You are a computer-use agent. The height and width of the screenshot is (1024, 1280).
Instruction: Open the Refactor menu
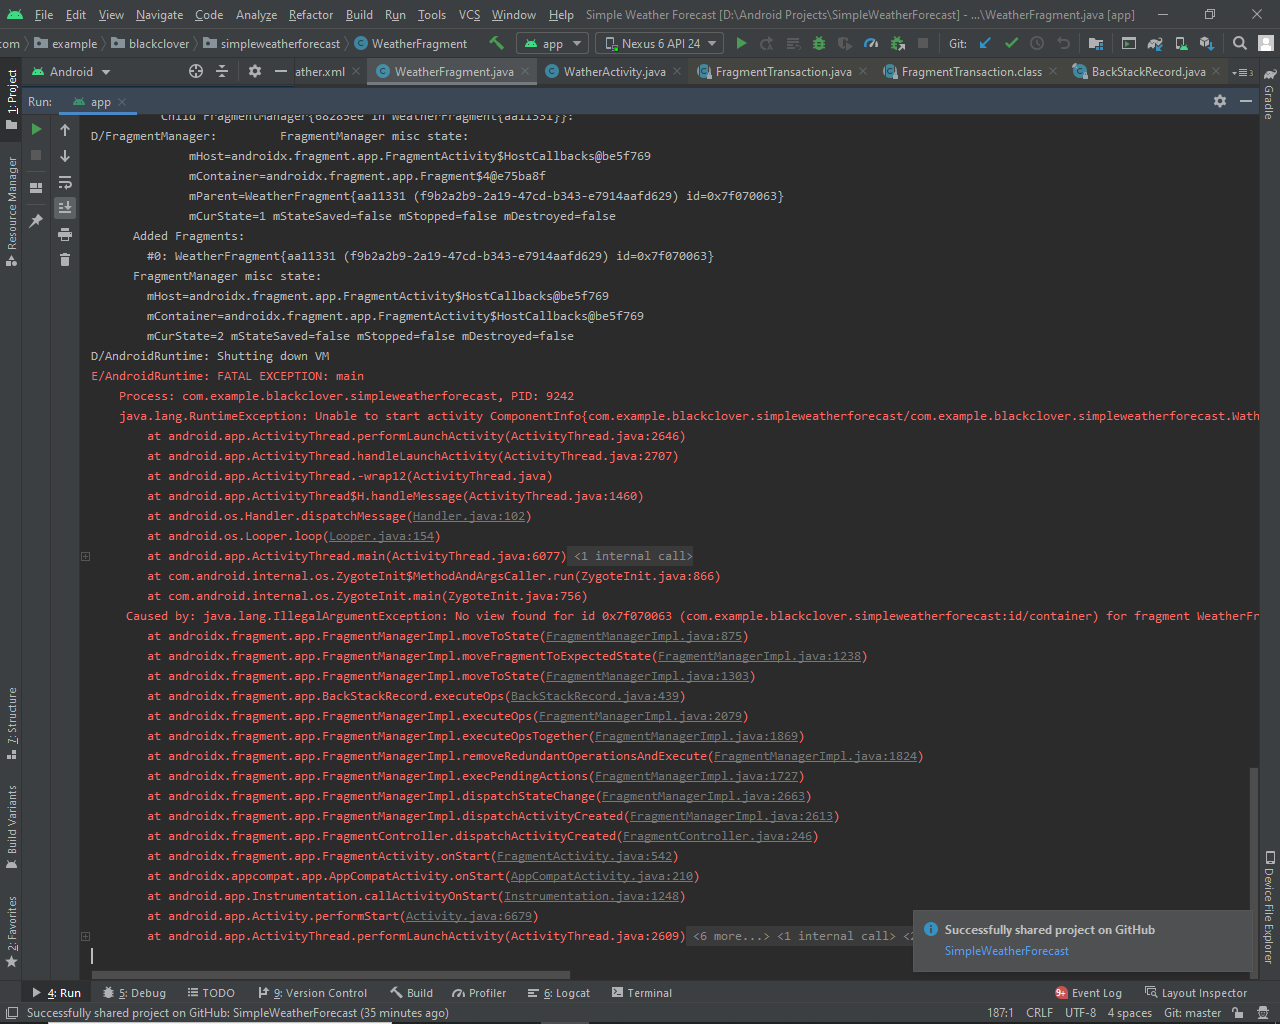coord(310,14)
